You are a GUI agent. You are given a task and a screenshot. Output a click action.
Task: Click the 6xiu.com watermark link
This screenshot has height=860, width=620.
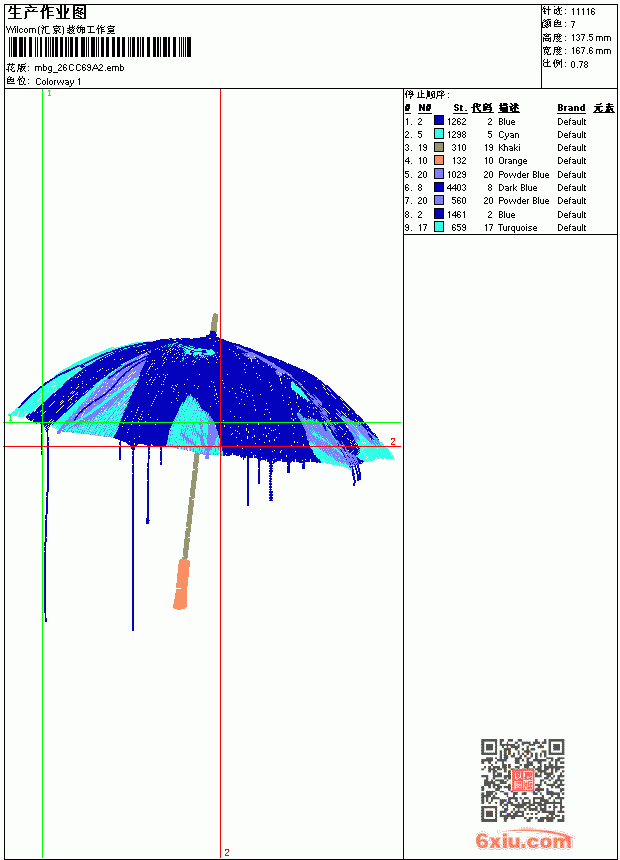point(523,840)
